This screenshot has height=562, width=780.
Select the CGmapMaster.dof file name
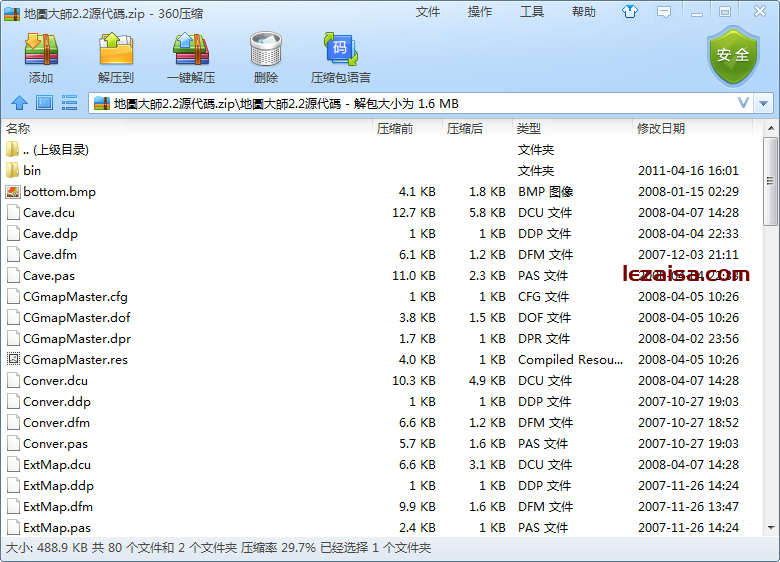click(77, 317)
